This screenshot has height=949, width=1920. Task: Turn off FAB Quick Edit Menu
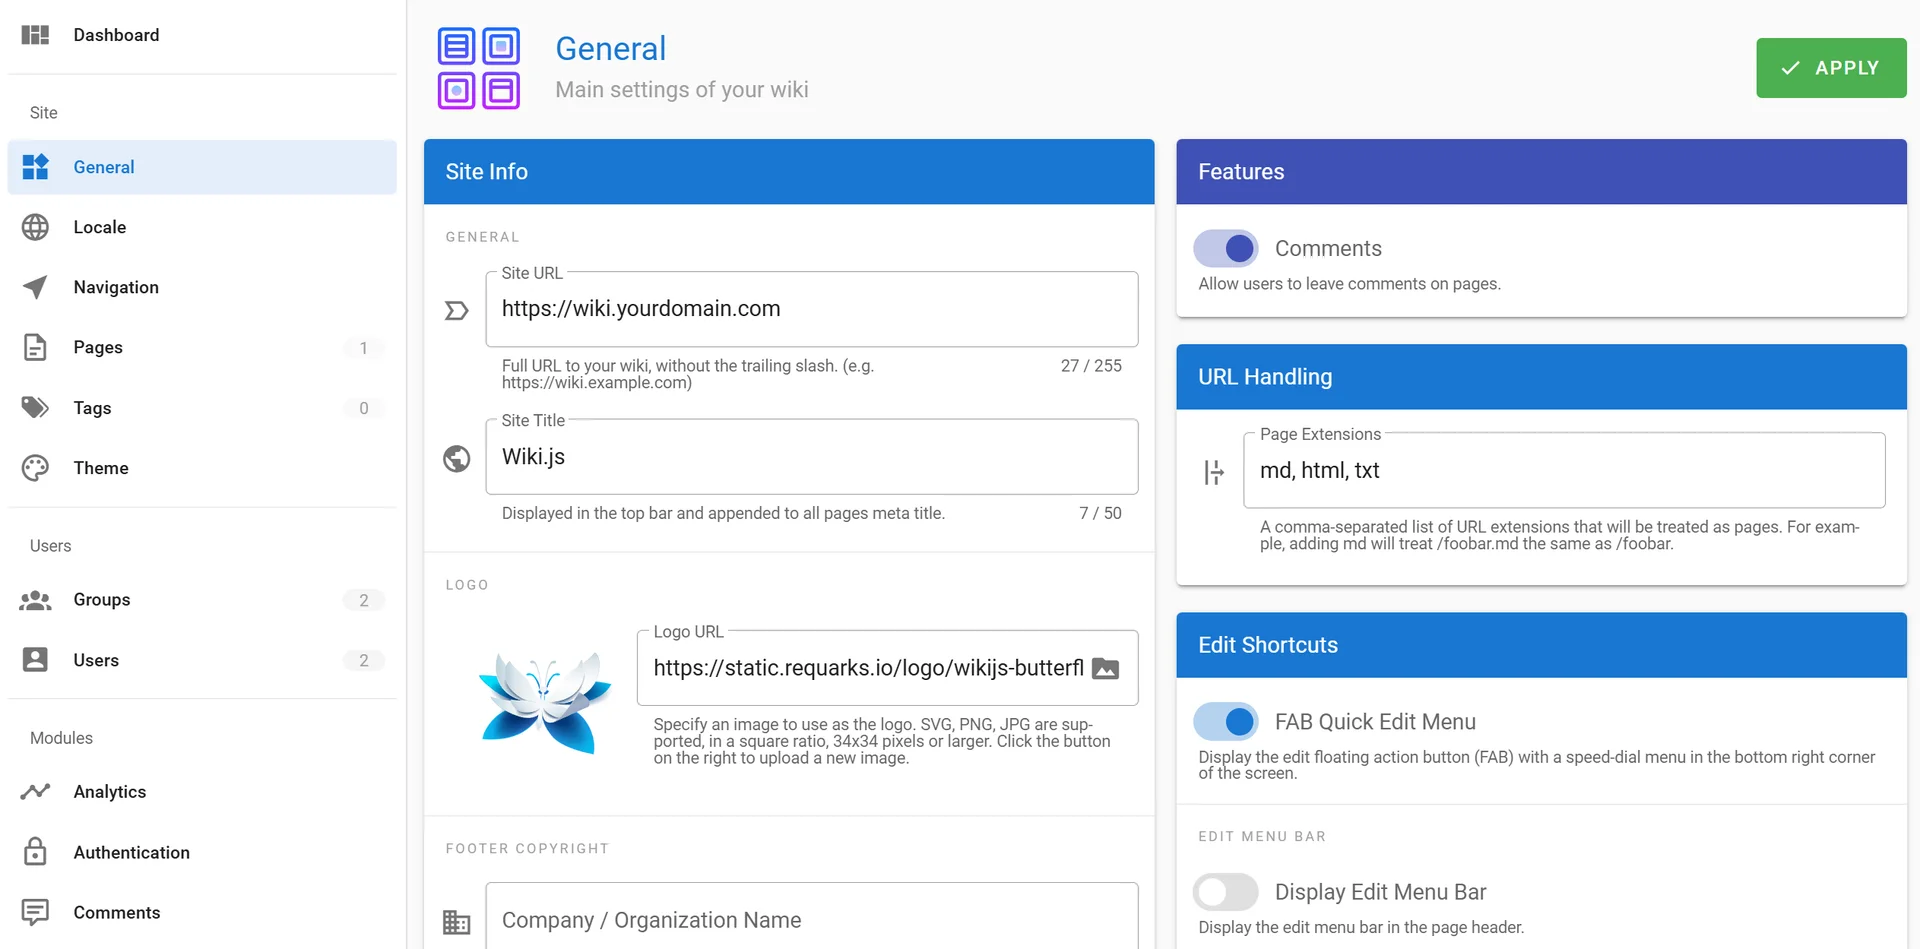1226,721
